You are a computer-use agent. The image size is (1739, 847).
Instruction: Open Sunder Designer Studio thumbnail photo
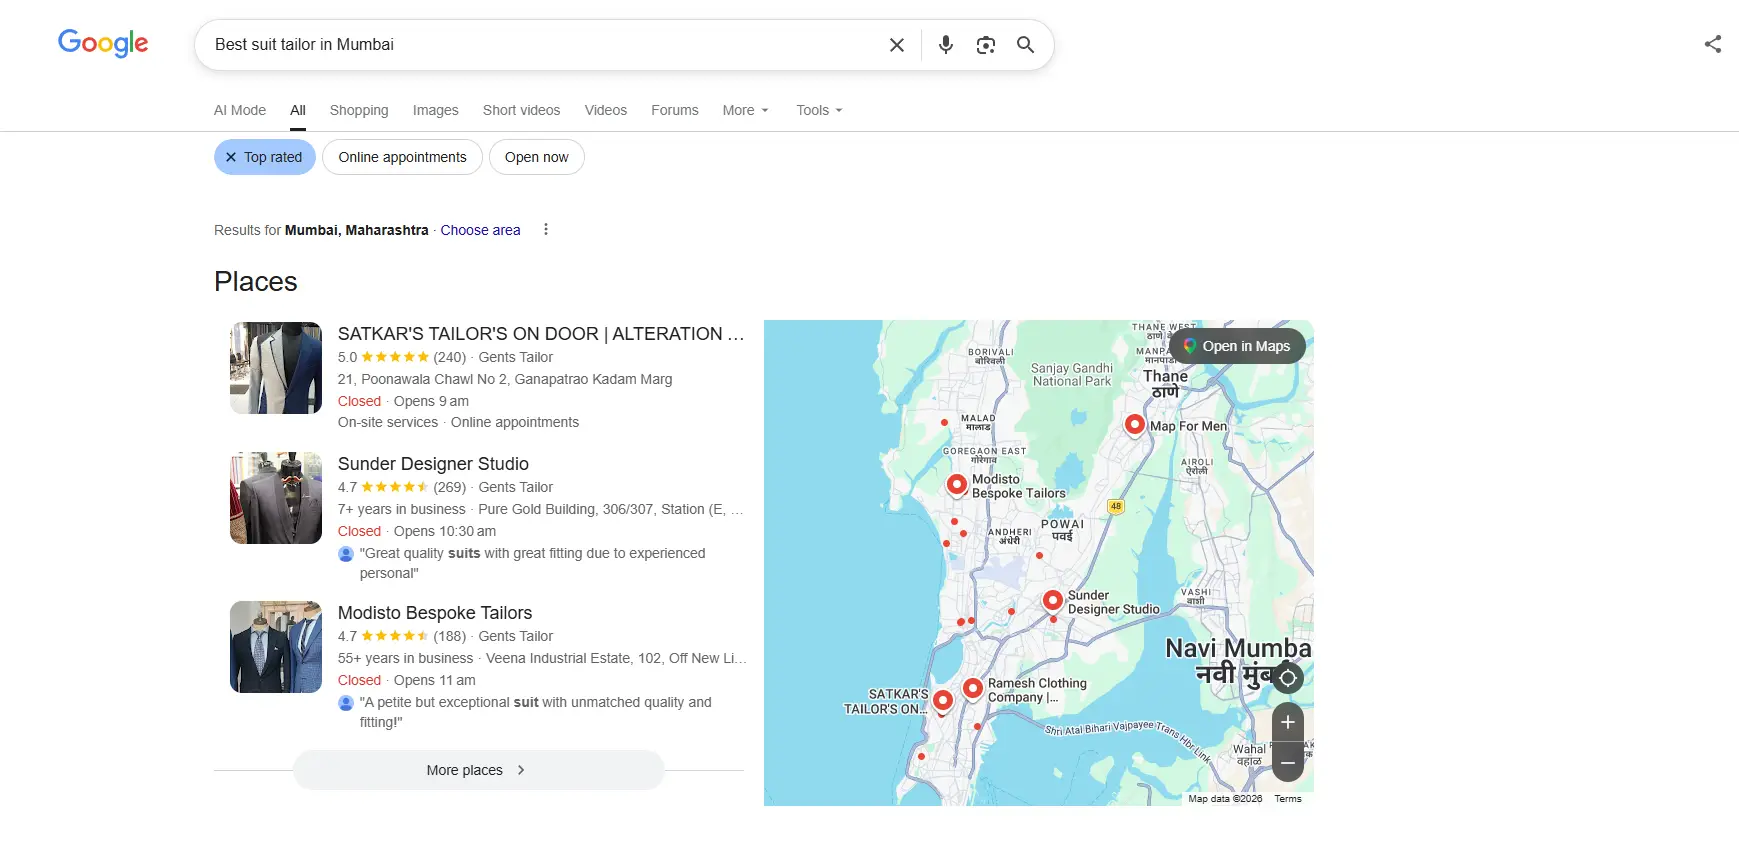point(276,498)
